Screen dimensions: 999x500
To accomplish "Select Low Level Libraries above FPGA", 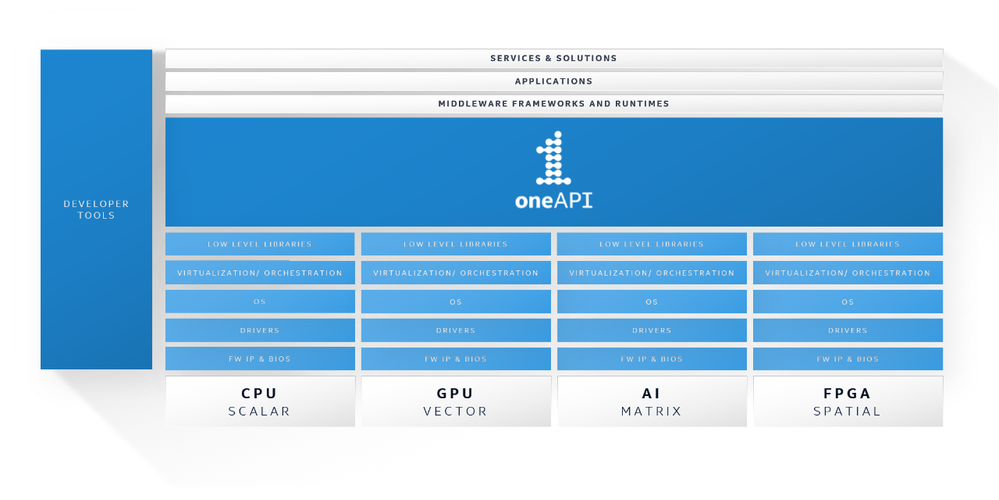I will (x=848, y=244).
